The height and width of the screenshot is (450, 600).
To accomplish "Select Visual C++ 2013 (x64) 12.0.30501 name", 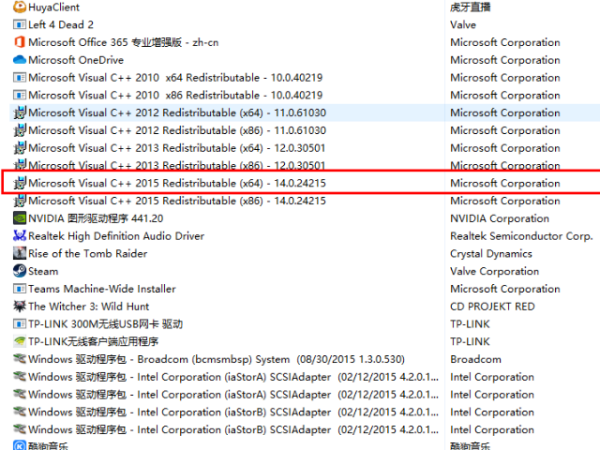I will pyautogui.click(x=177, y=148).
